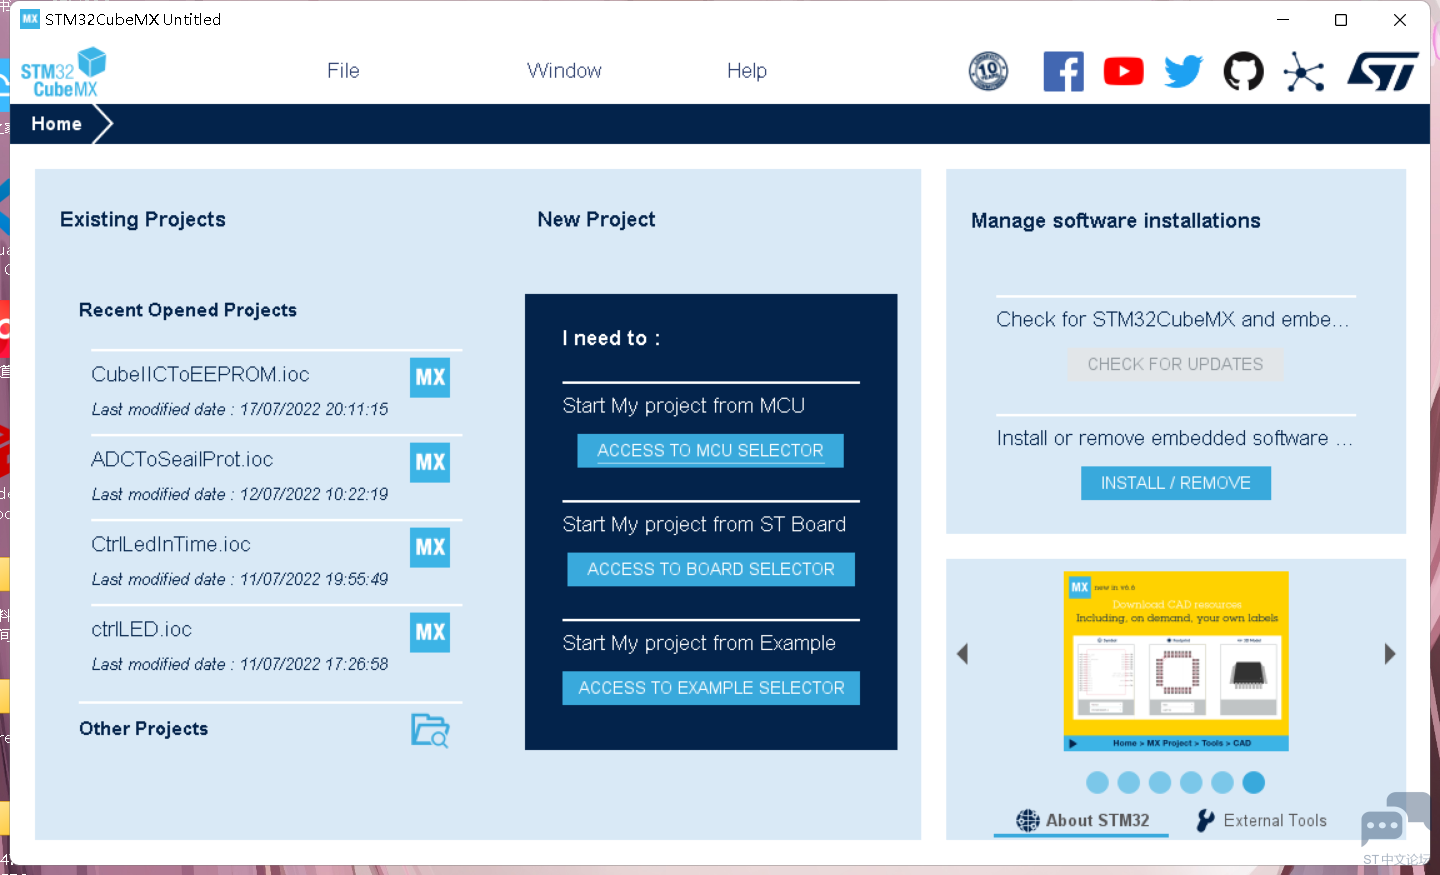Click the ST community network icon
The height and width of the screenshot is (875, 1440).
(1304, 71)
